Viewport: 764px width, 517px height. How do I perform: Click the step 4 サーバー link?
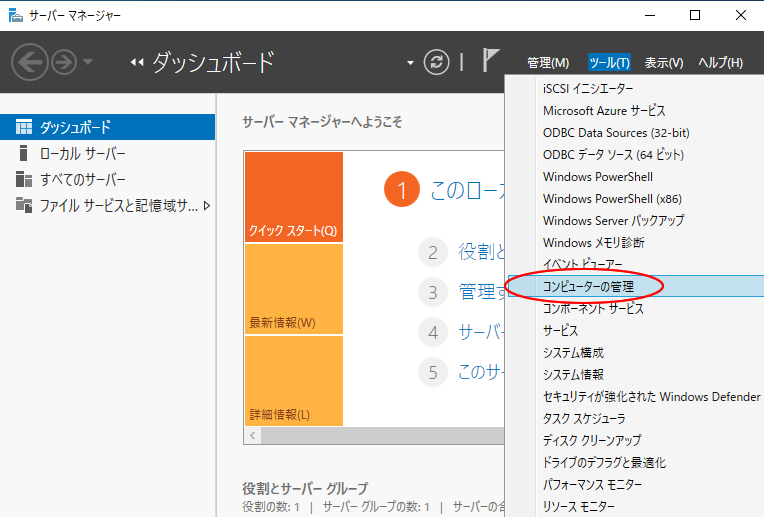481,332
